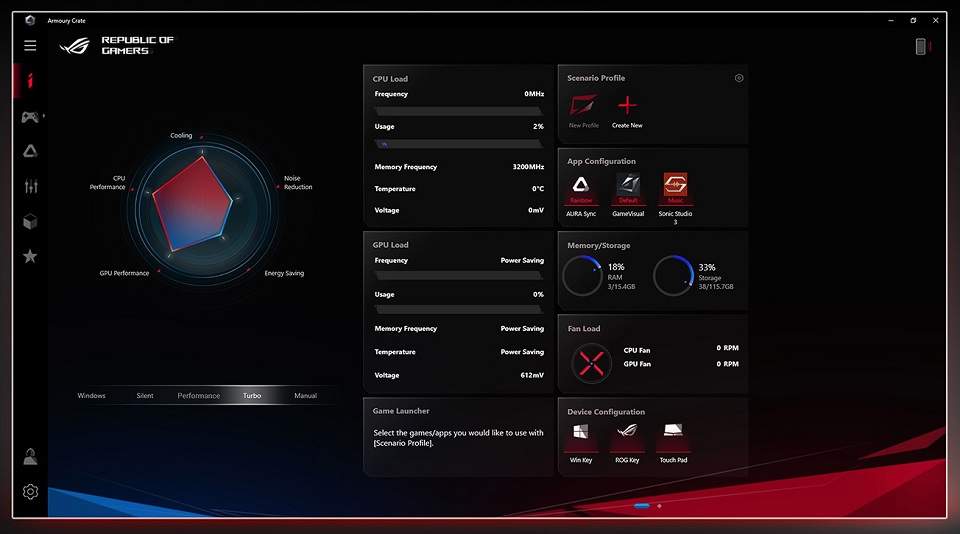The height and width of the screenshot is (534, 960).
Task: Open the Game Library gamepad icon
Action: tap(30, 116)
